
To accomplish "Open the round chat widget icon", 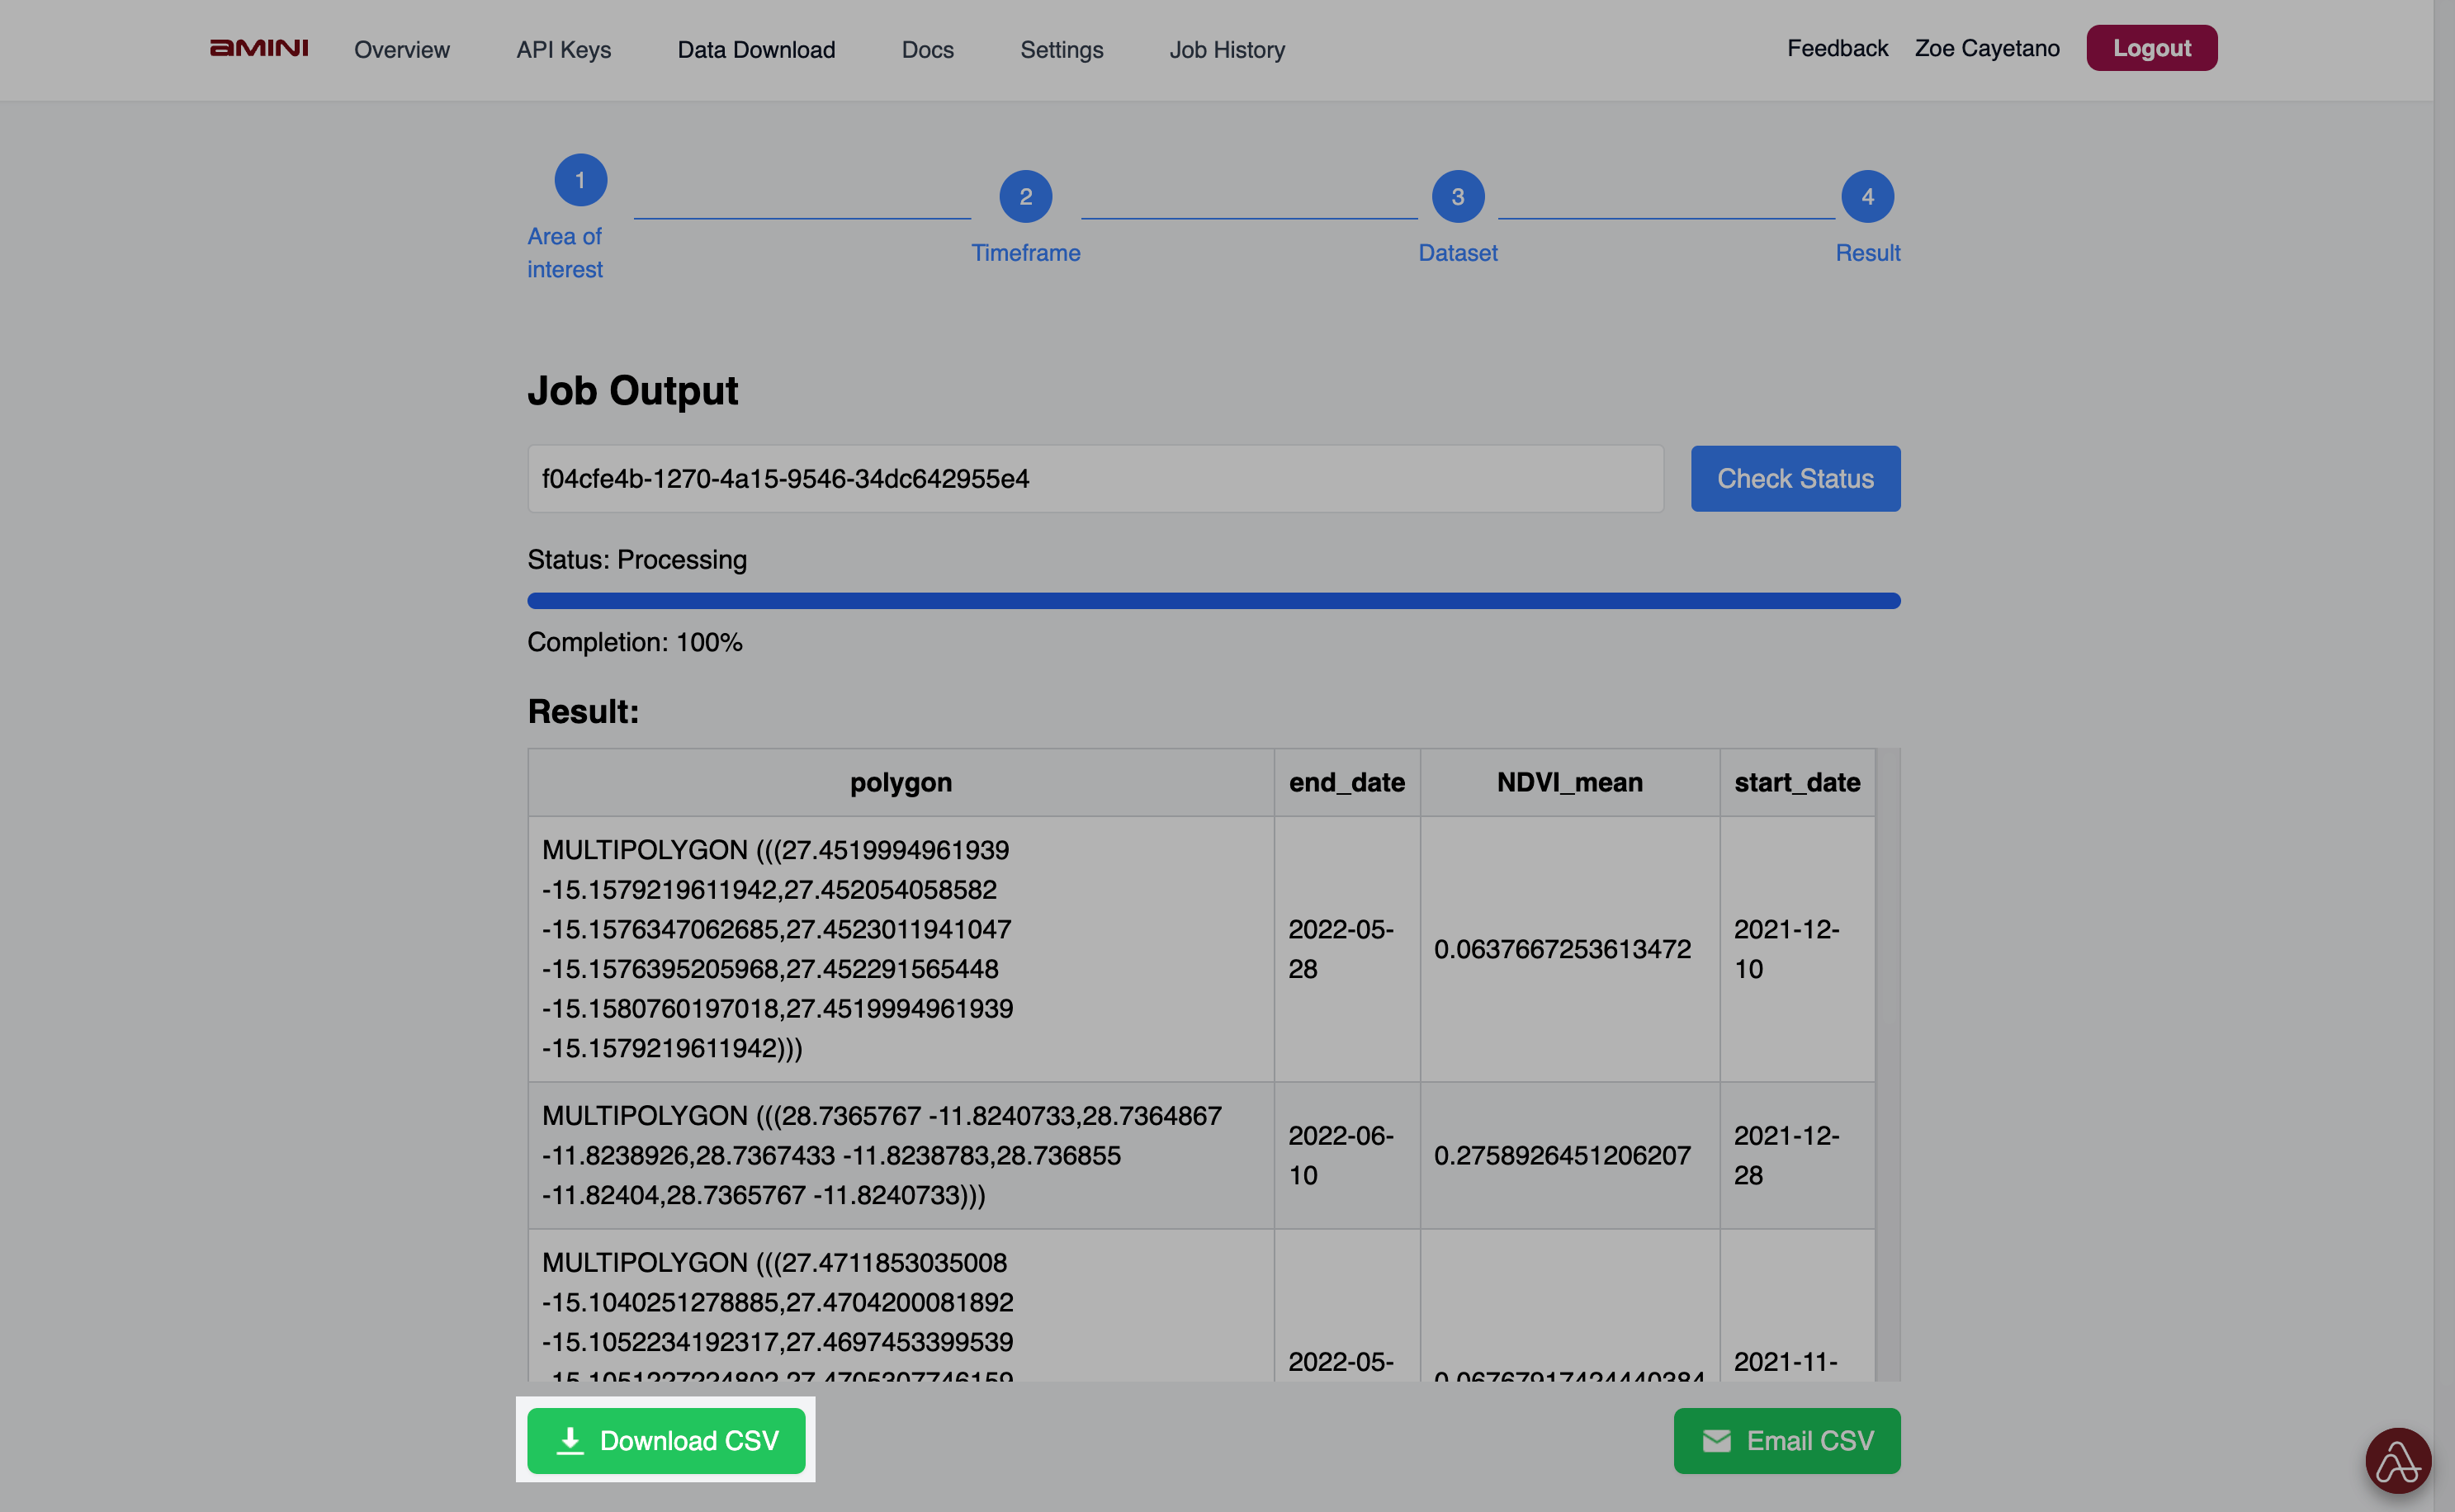I will coord(2398,1460).
